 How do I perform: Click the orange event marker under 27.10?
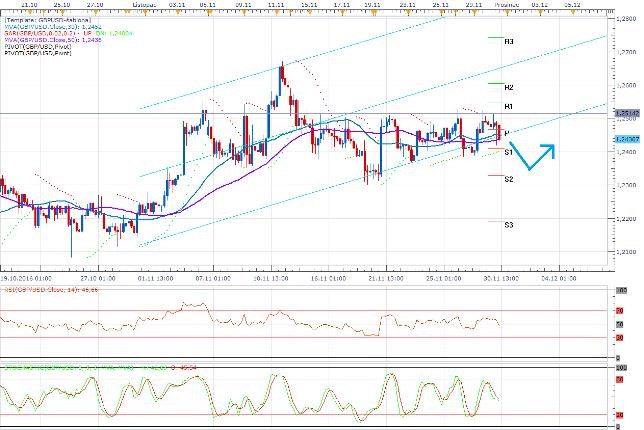pos(95,13)
